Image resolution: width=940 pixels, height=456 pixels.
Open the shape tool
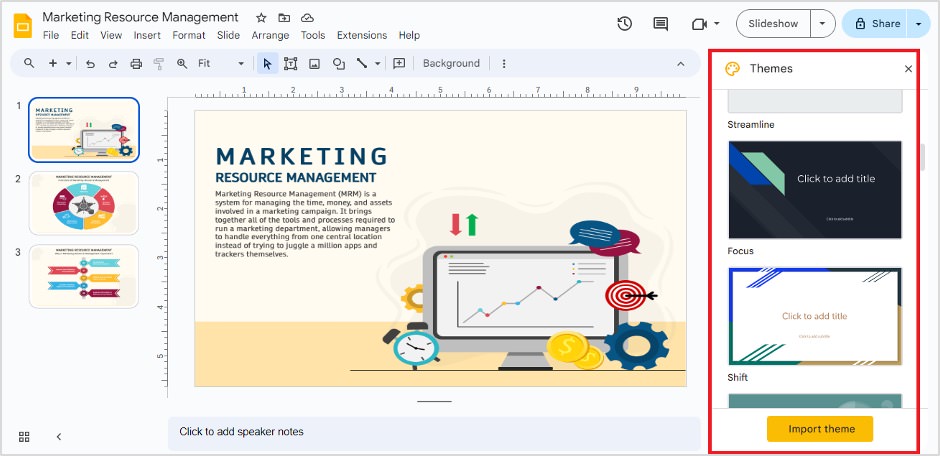(x=339, y=64)
